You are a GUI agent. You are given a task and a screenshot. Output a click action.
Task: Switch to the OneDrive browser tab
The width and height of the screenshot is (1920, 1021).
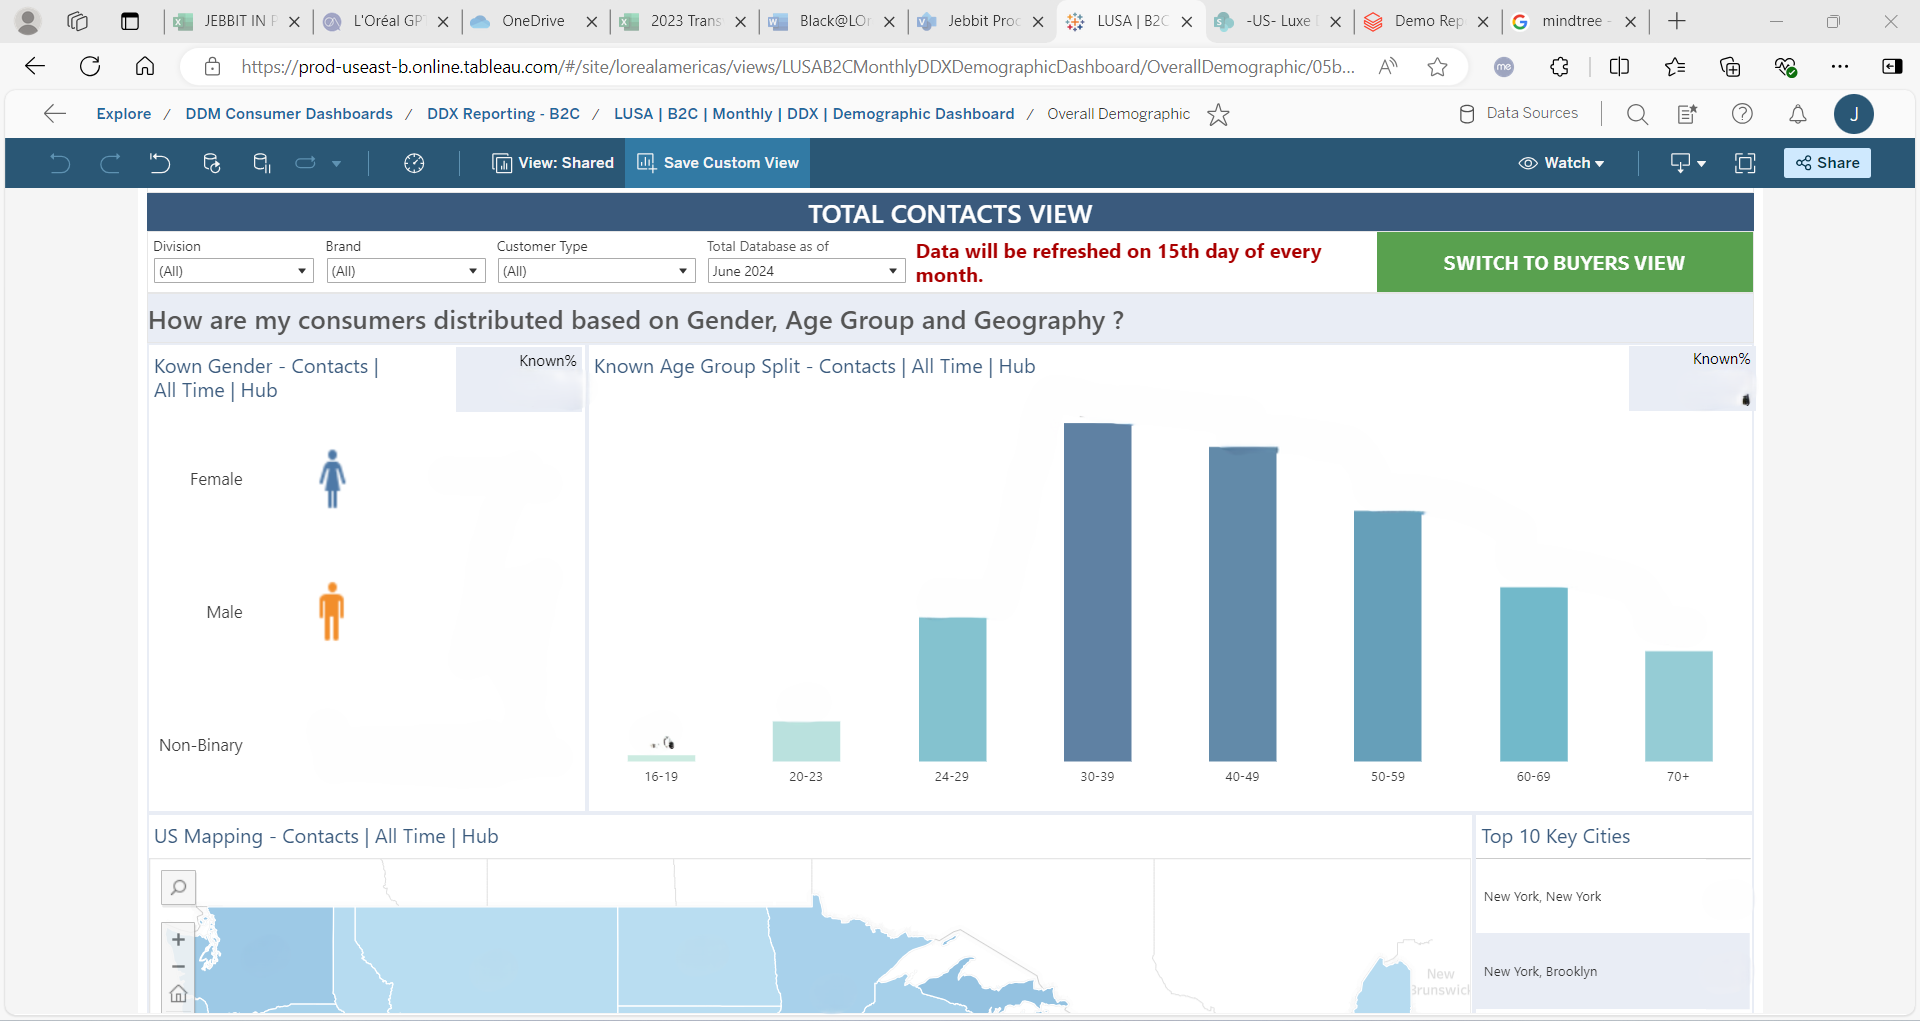532,21
